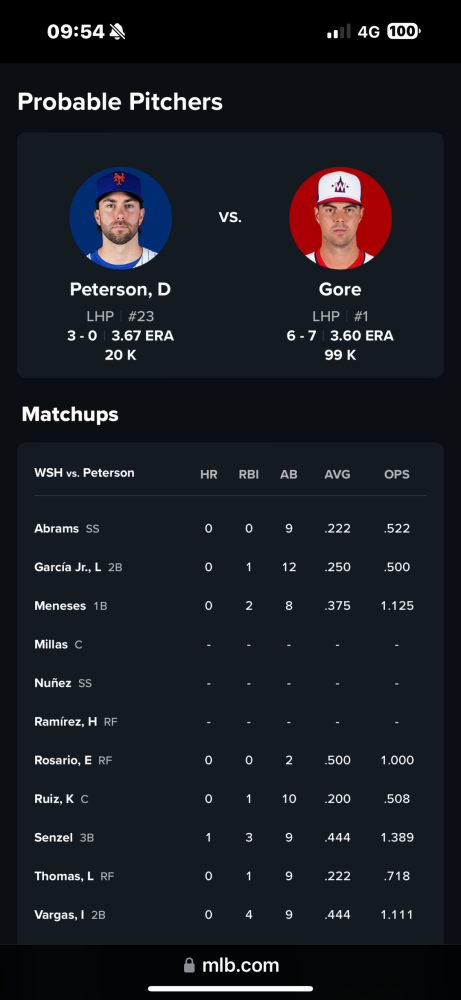Open Meneses 1B player entry
Image resolution: width=461 pixels, height=1000 pixels.
[x=71, y=606]
